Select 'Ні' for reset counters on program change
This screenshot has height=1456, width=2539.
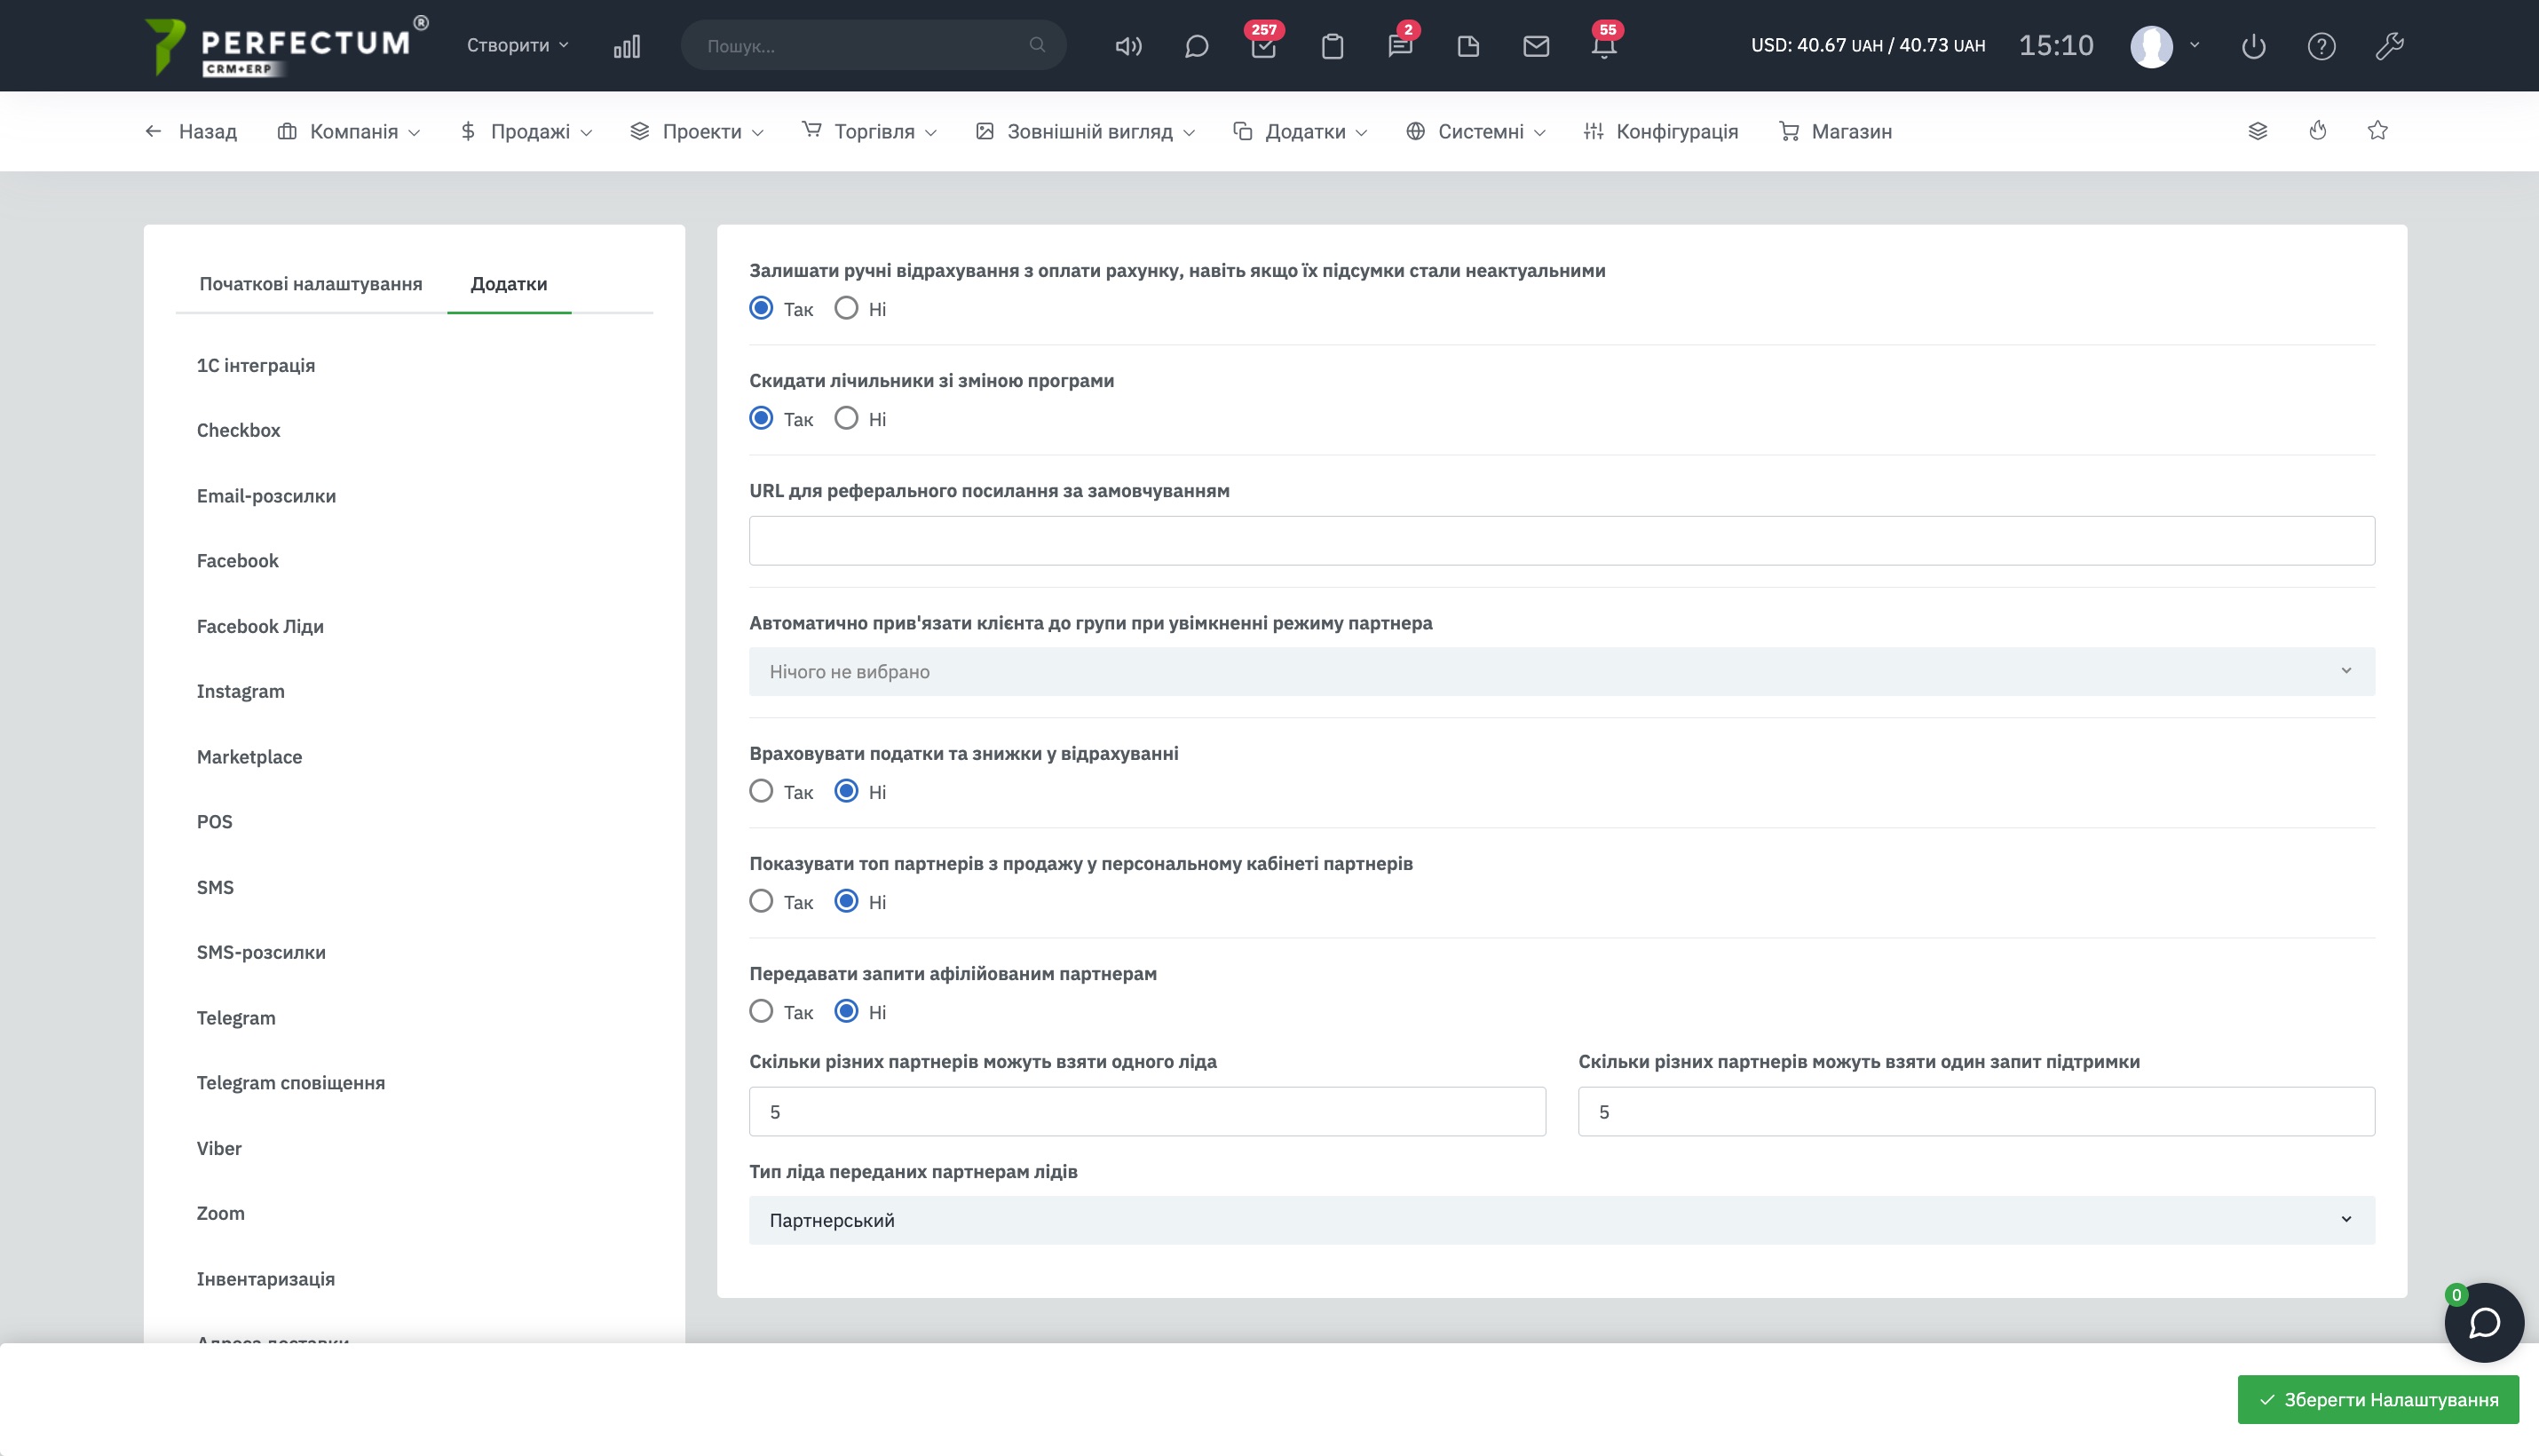846,418
